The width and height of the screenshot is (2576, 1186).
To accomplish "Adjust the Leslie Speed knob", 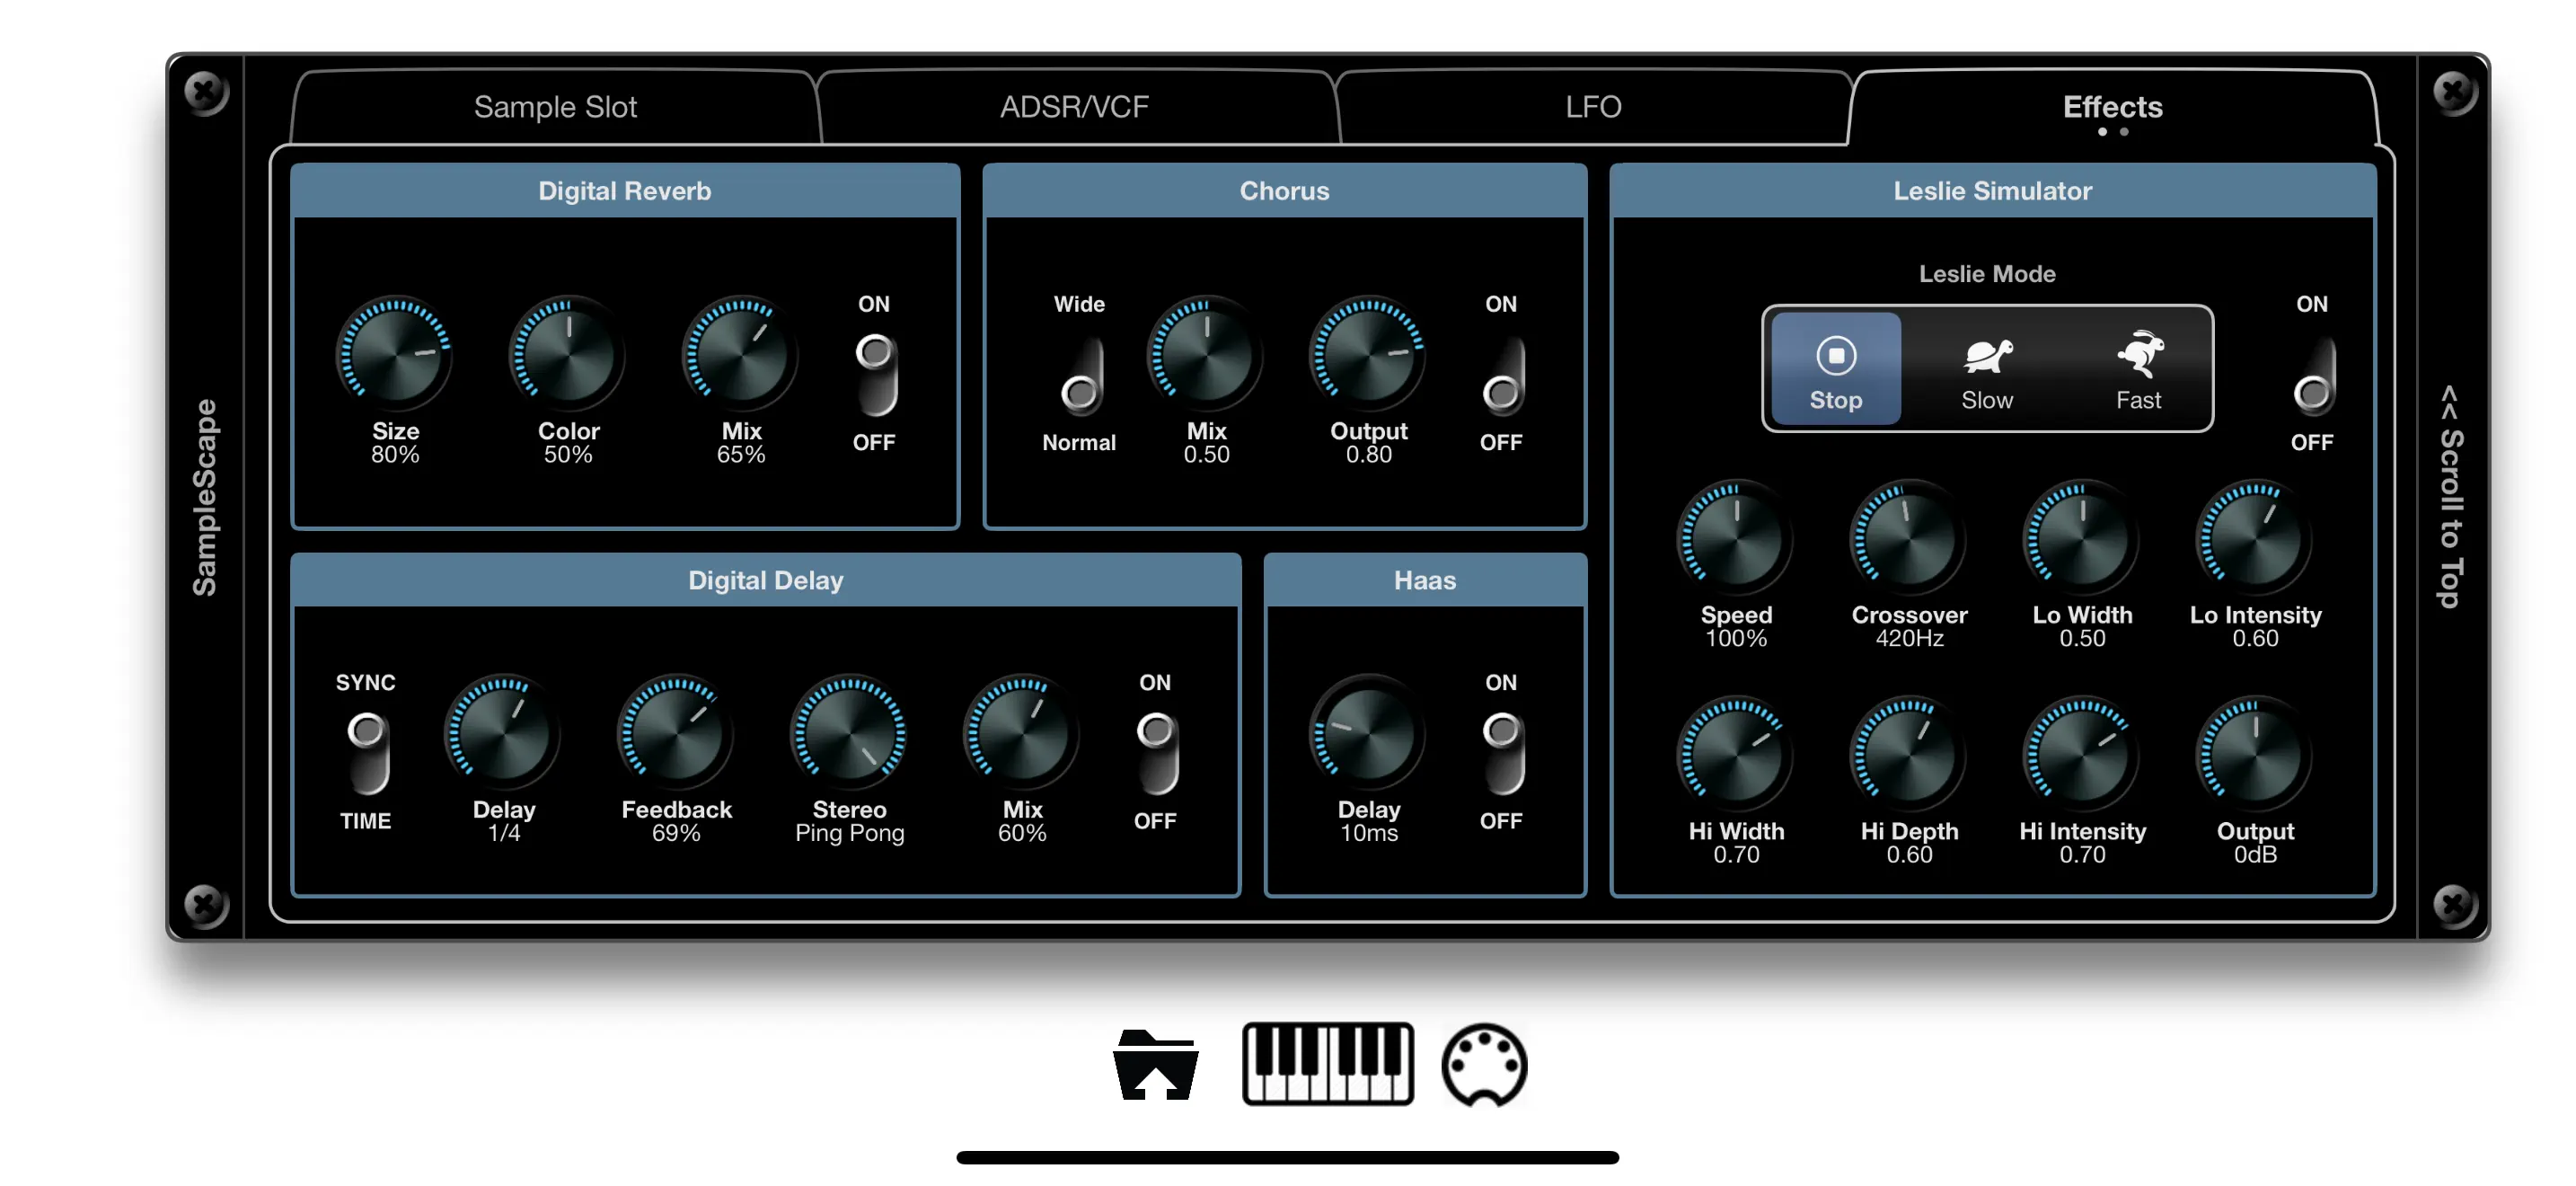I will (x=1735, y=540).
